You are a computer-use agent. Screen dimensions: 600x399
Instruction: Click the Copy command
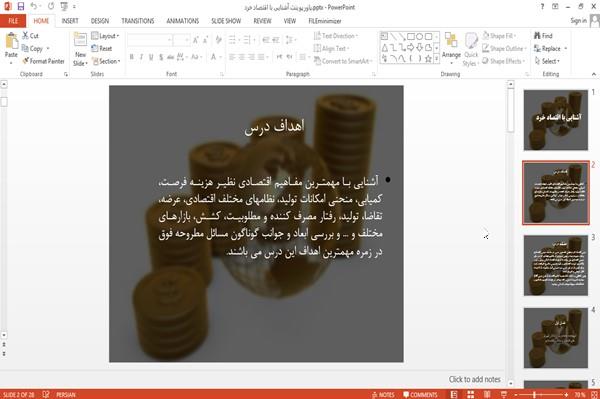[32, 49]
